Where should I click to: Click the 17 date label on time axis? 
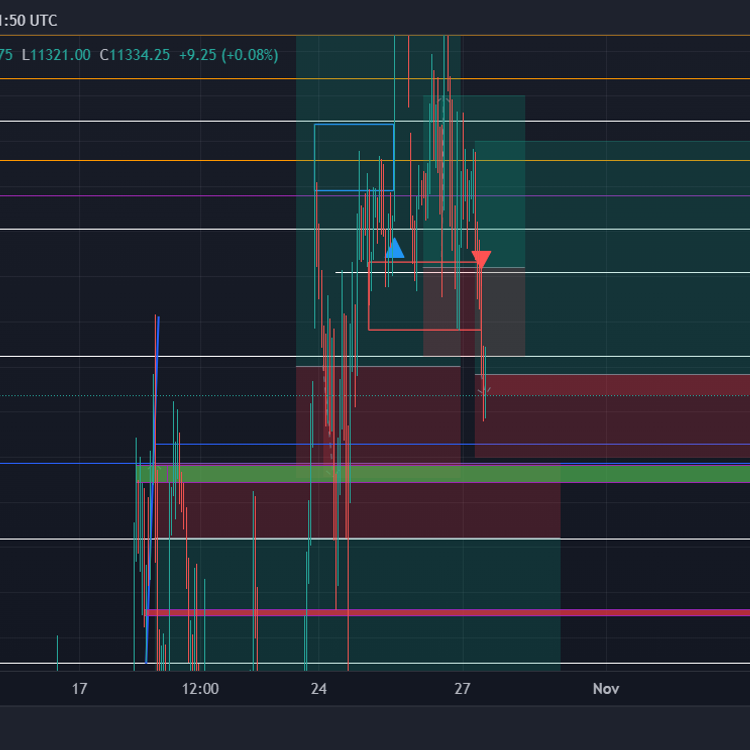click(x=80, y=689)
